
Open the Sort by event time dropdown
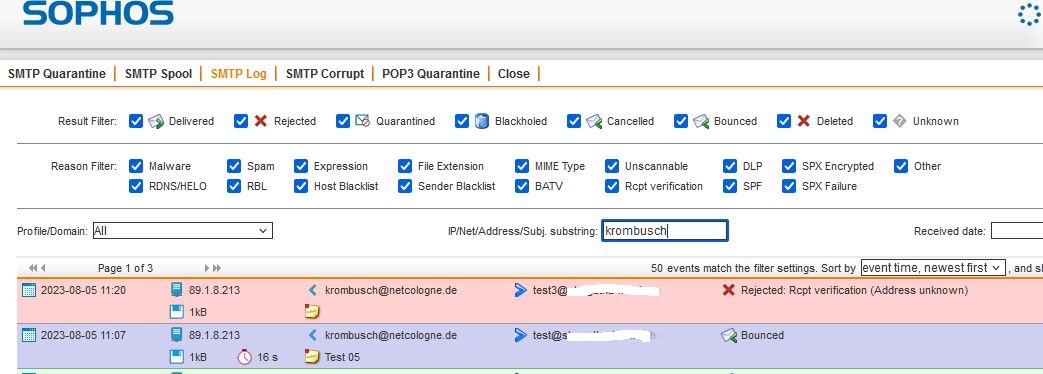(x=932, y=268)
